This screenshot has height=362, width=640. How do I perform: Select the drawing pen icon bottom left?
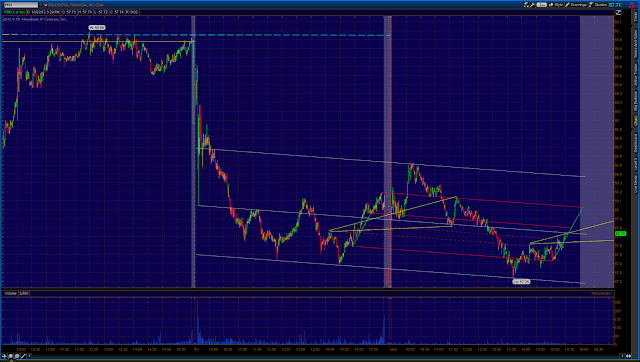24,356
